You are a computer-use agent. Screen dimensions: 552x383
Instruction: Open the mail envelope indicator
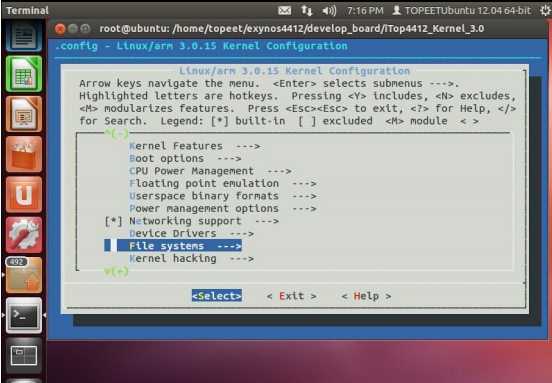[x=284, y=11]
